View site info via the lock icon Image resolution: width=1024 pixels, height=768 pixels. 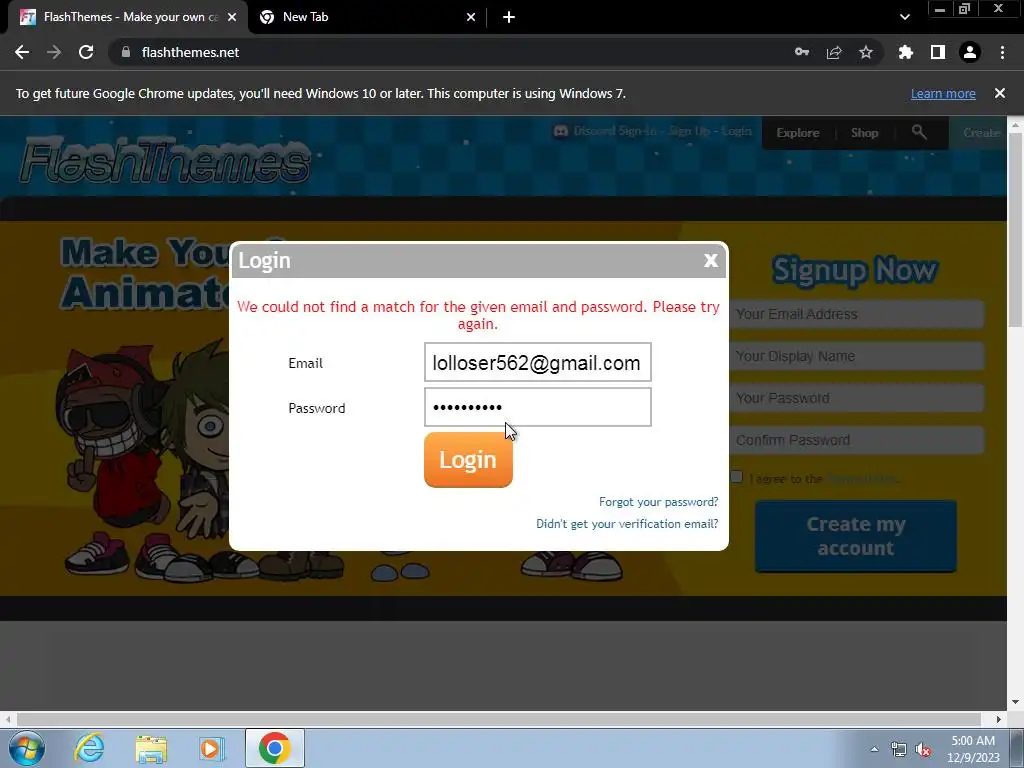coord(126,52)
